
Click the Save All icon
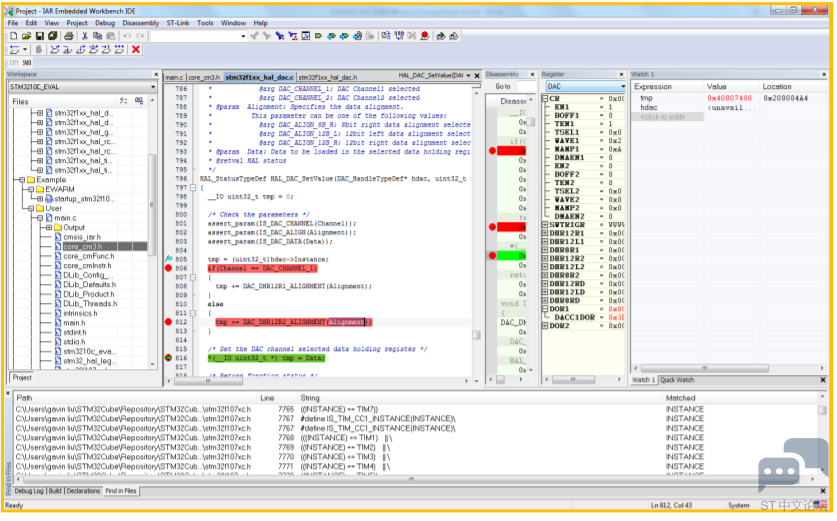tap(53, 36)
